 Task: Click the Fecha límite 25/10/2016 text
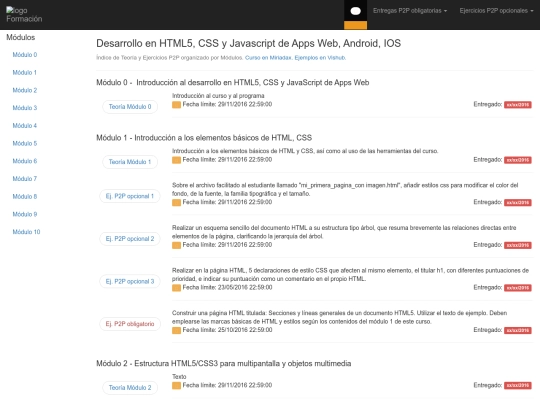[227, 330]
